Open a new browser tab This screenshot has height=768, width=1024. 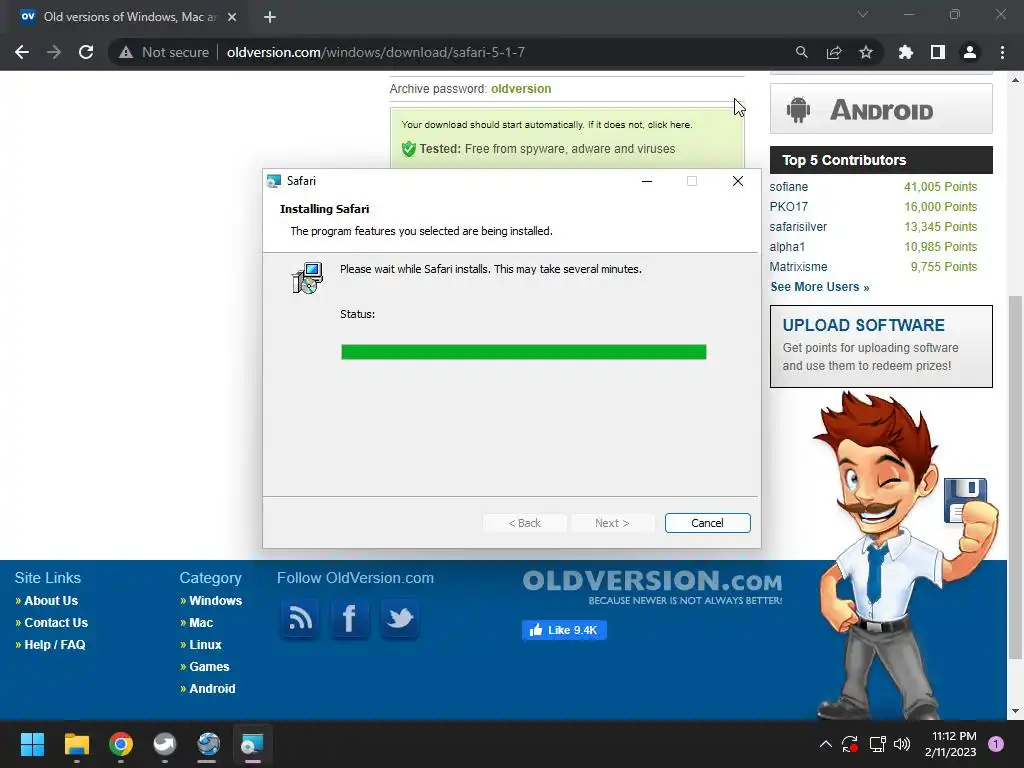tap(270, 17)
